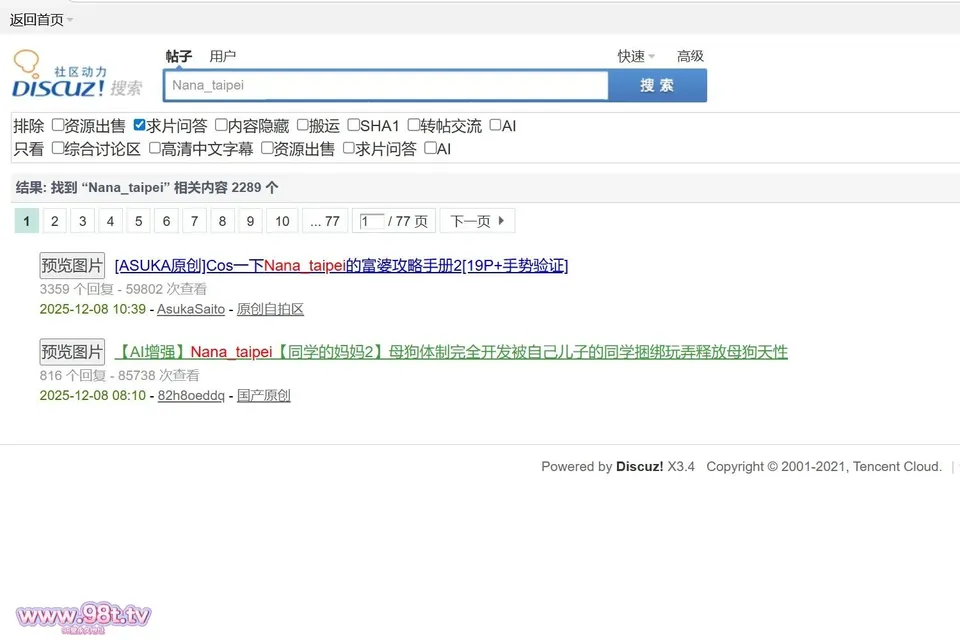
Task: Check the SHA1 exclude checkbox
Action: point(353,125)
